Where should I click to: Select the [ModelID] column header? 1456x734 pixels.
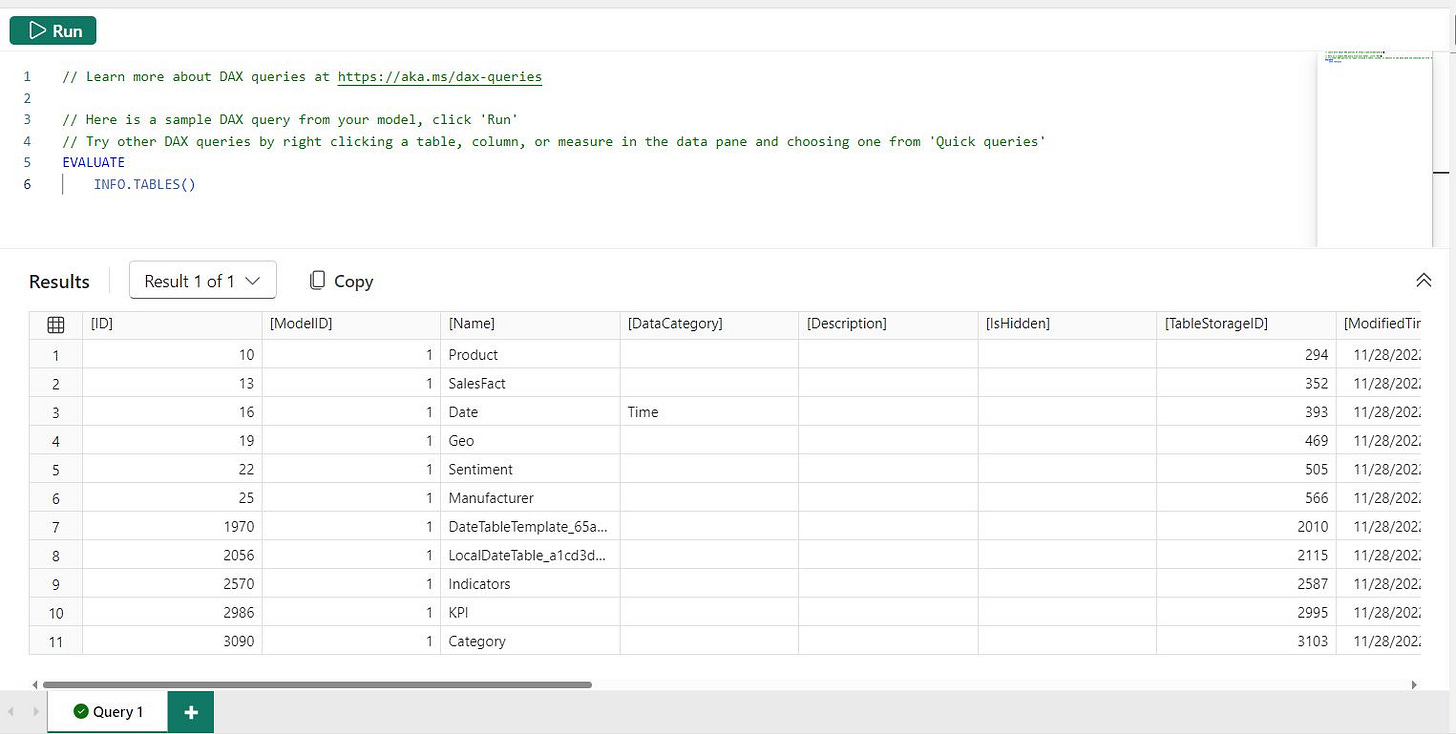[x=351, y=324]
